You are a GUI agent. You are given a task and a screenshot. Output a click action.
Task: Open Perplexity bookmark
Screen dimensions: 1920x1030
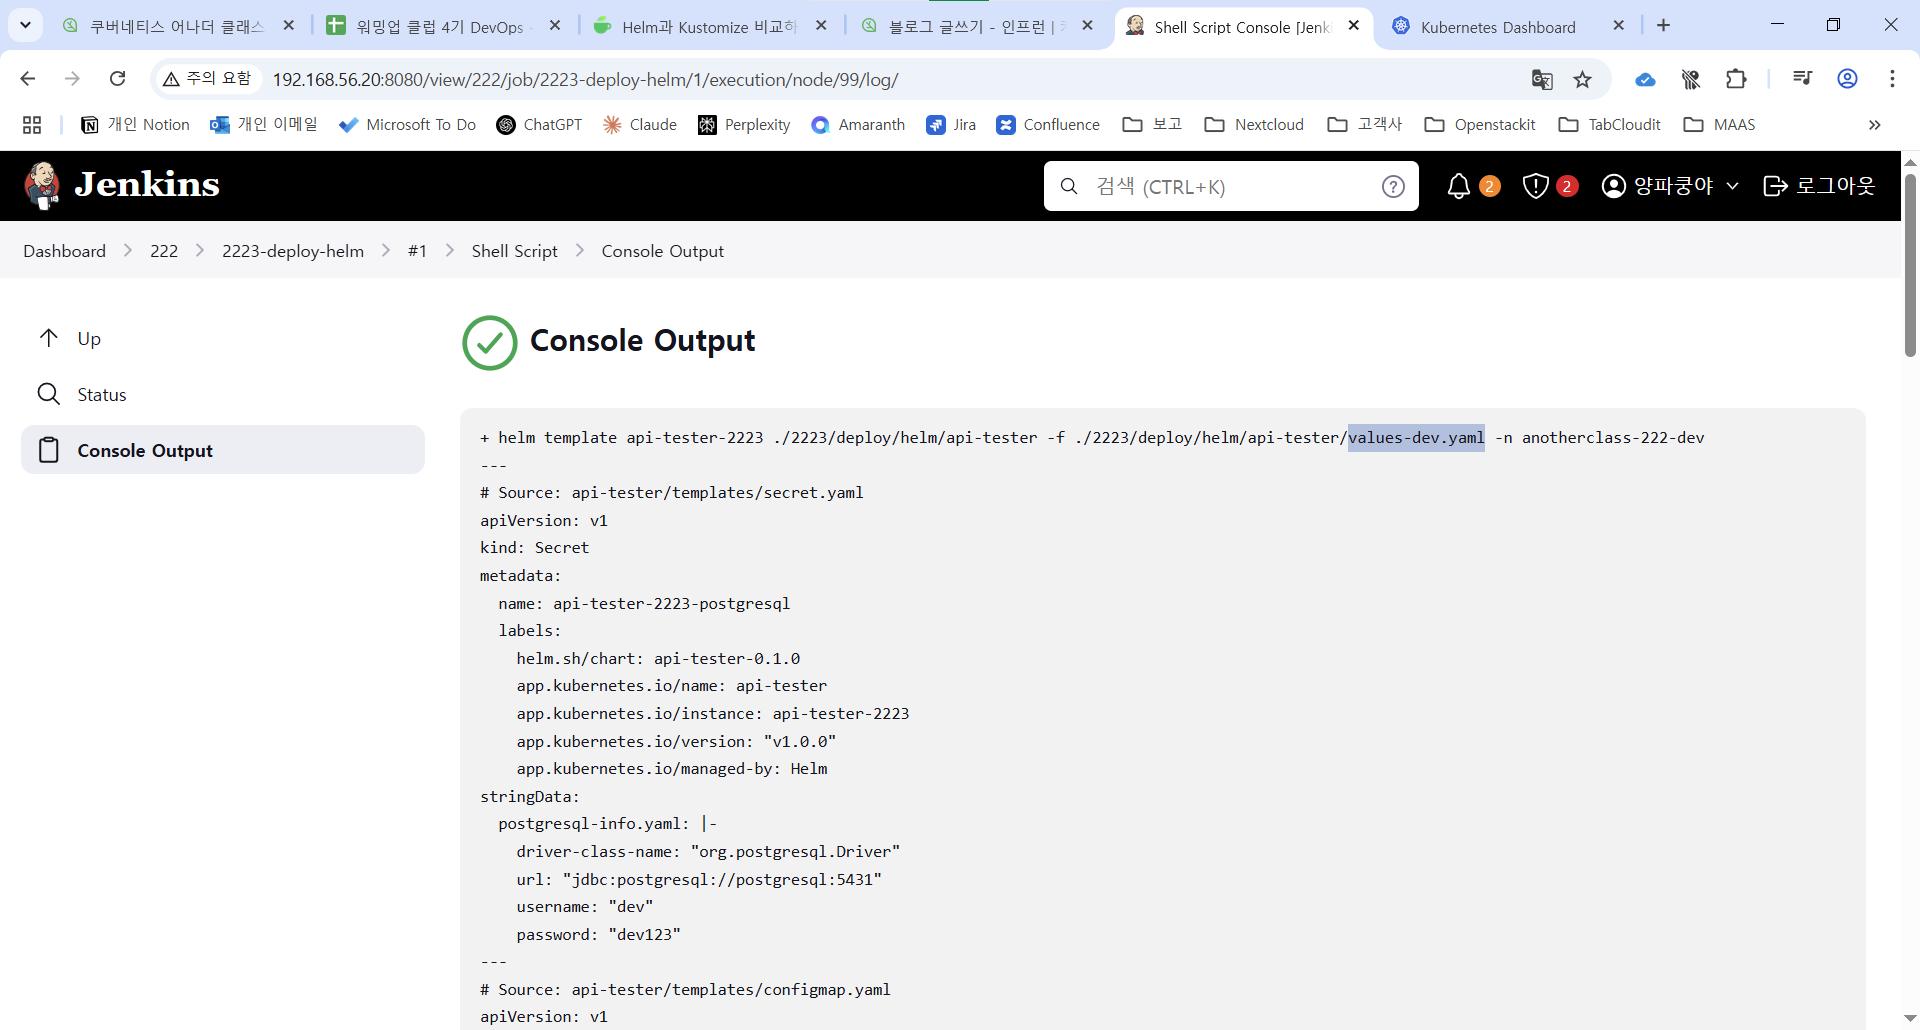tap(744, 125)
